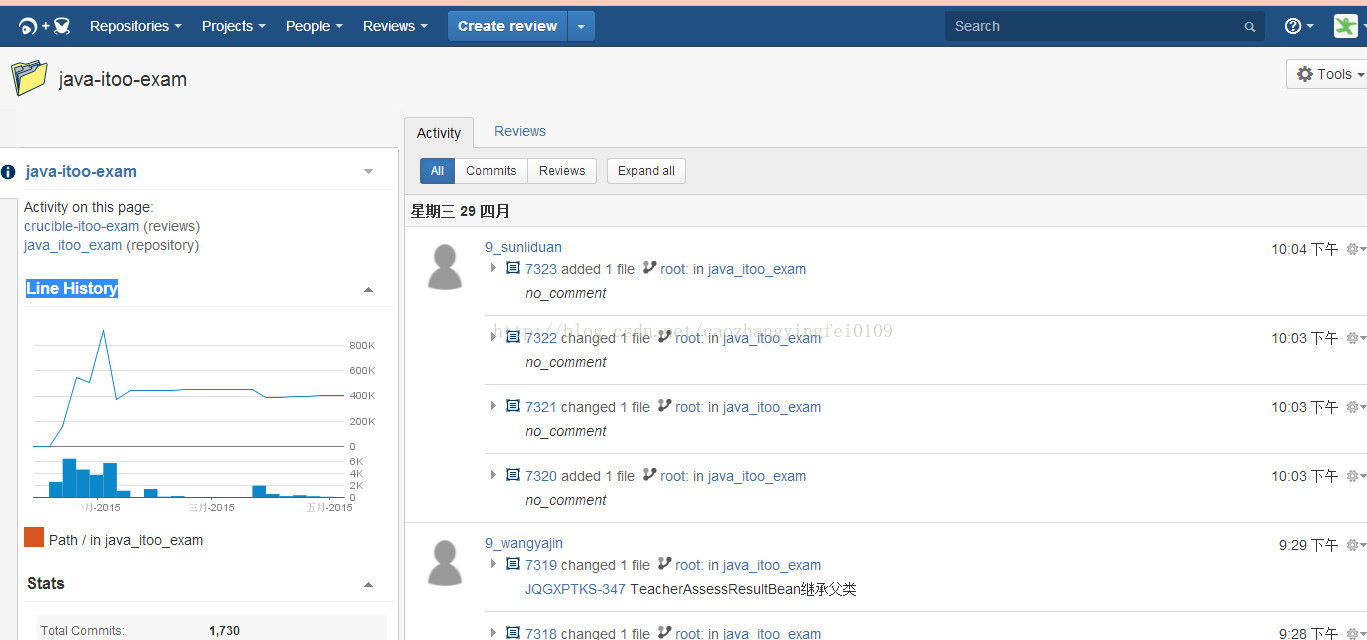Image resolution: width=1367 pixels, height=640 pixels.
Task: Click branch icon in the 7320 row
Action: 649,475
